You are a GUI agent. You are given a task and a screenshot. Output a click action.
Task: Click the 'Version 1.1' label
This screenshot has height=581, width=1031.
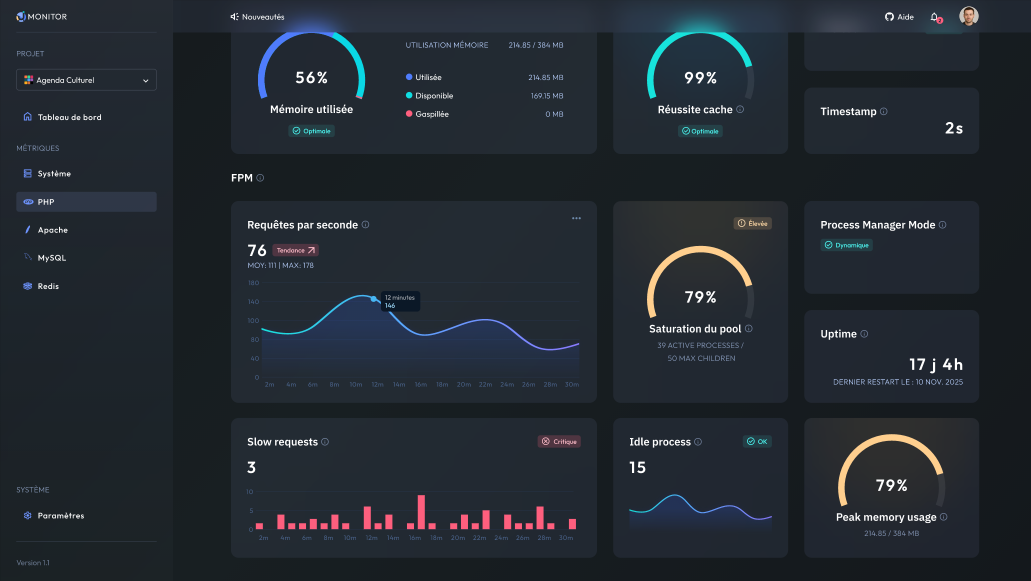(33, 563)
